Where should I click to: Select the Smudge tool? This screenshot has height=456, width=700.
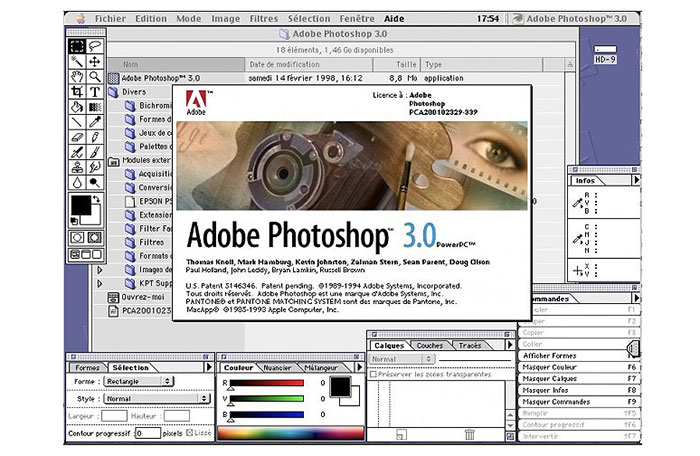[x=95, y=167]
